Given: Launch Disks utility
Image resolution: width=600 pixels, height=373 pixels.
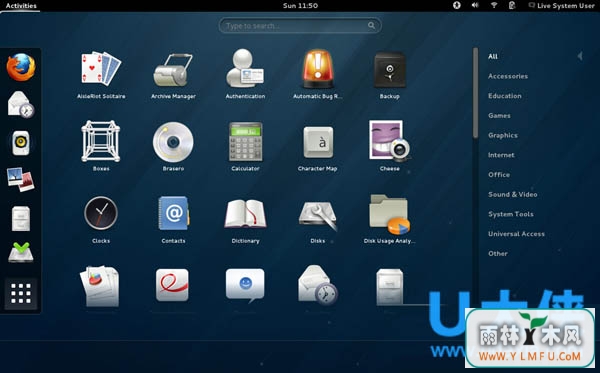Looking at the screenshot, I should pos(318,222).
